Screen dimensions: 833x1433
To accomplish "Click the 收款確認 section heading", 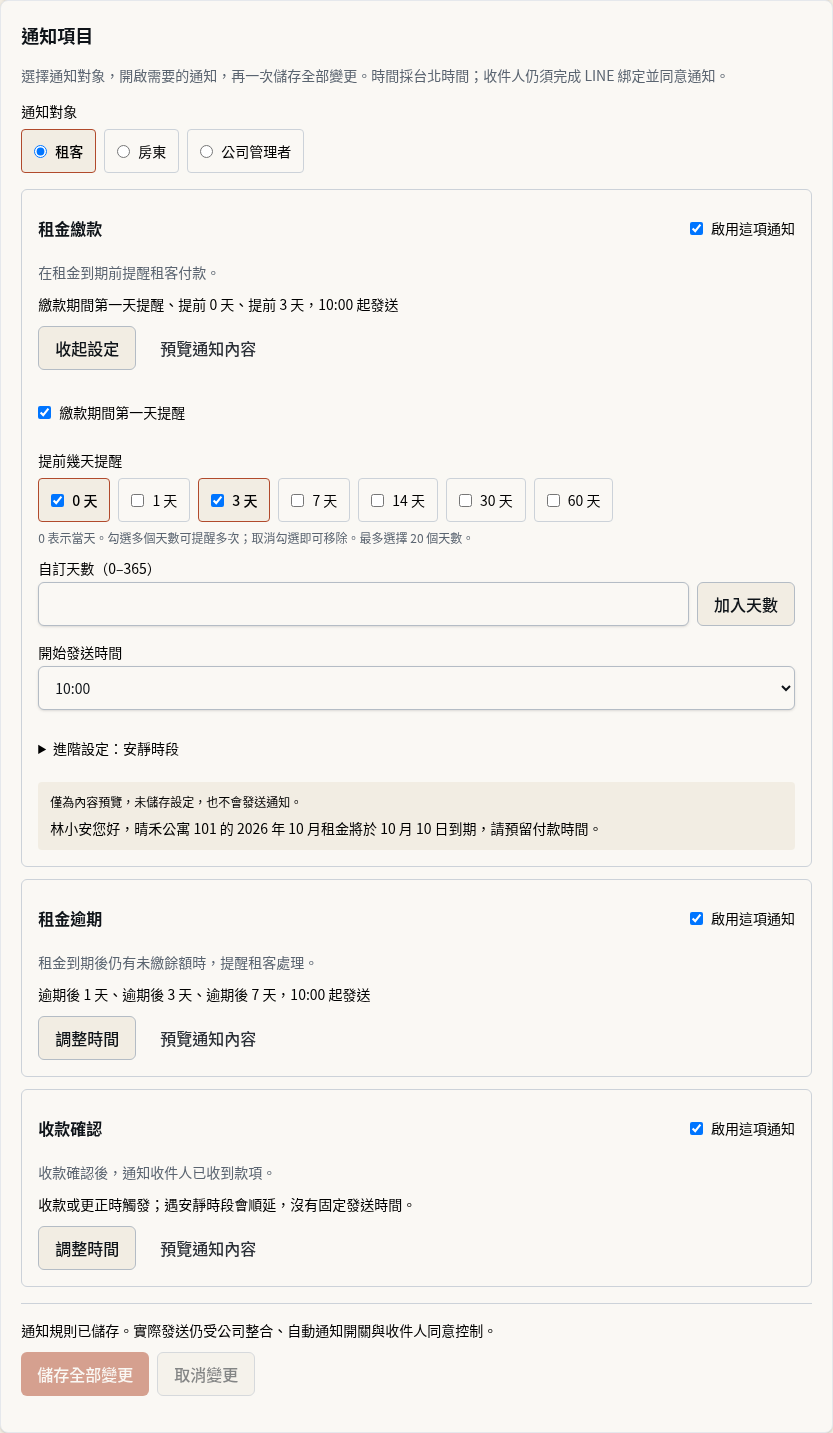I will tap(70, 1129).
